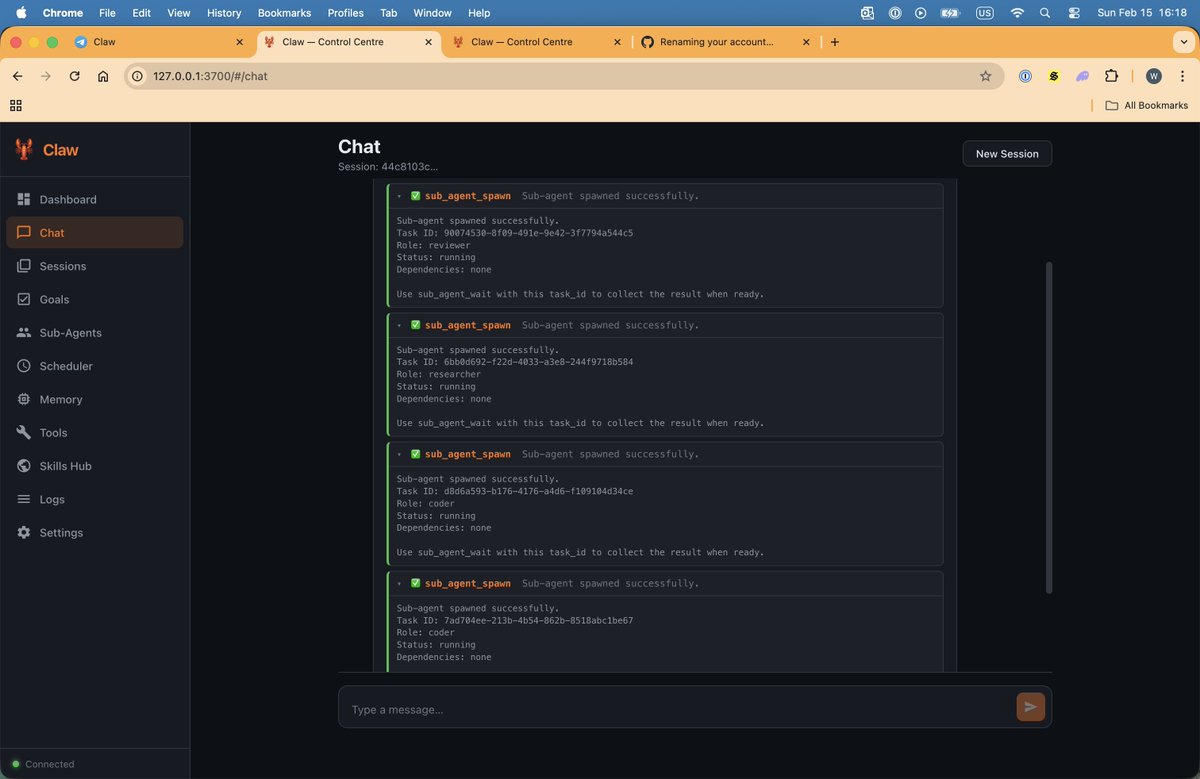Switch to Renaming your account tab
This screenshot has width=1200, height=779.
click(x=725, y=42)
